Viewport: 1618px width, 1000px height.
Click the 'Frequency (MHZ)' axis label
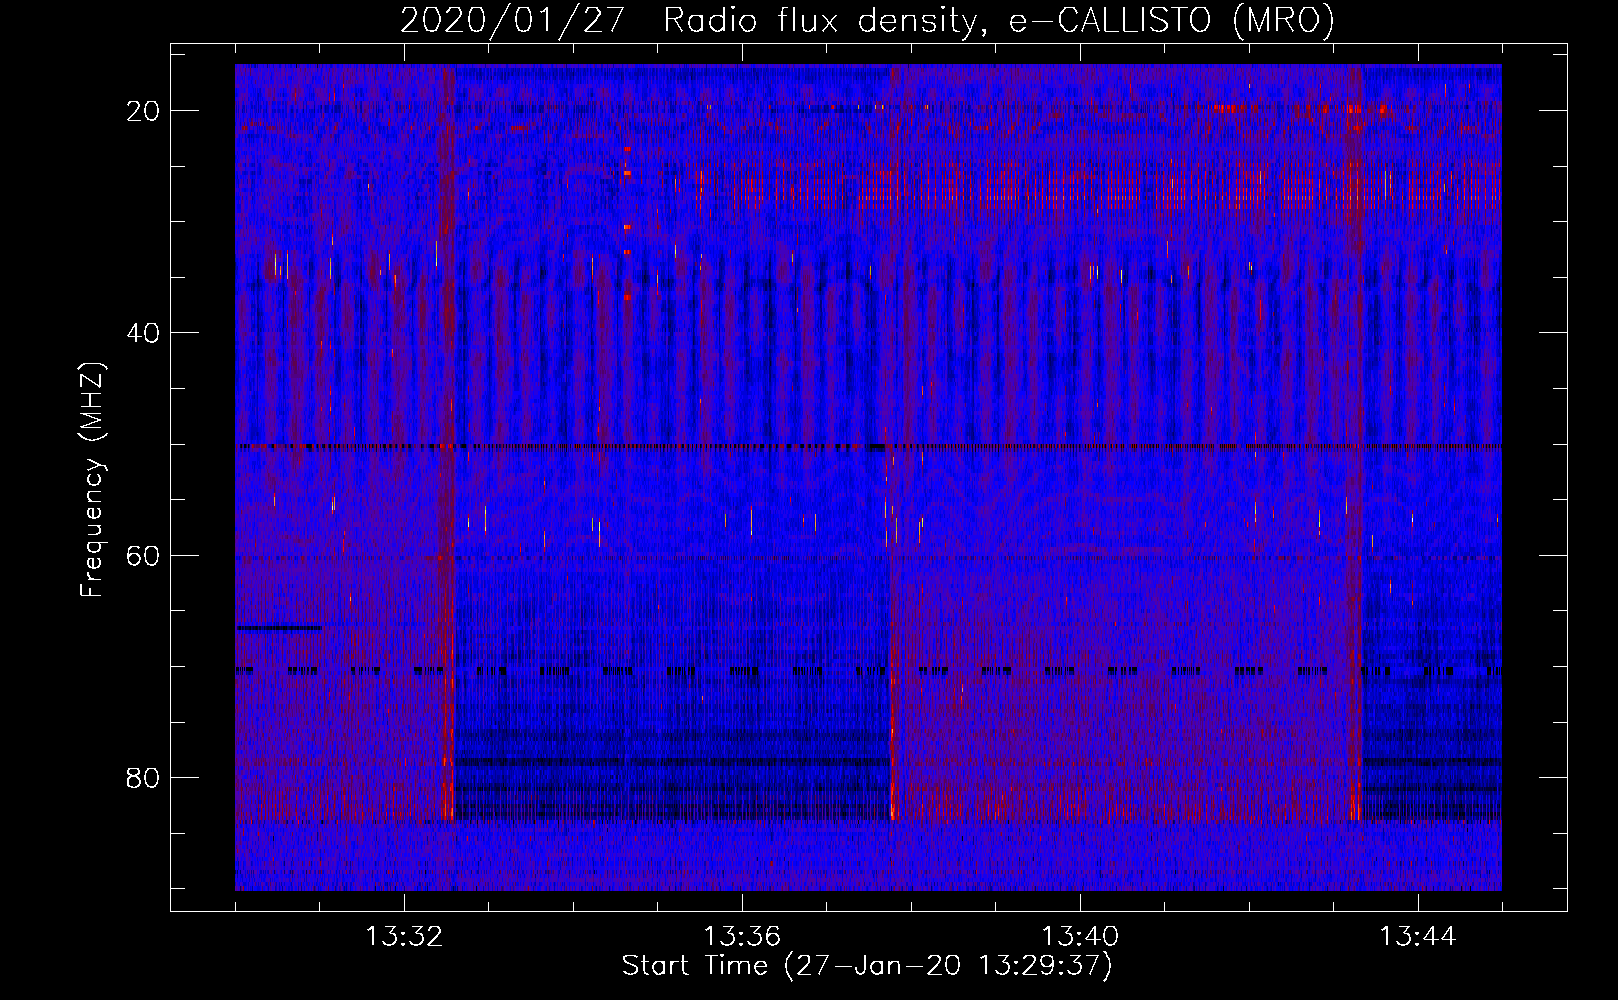click(x=92, y=480)
